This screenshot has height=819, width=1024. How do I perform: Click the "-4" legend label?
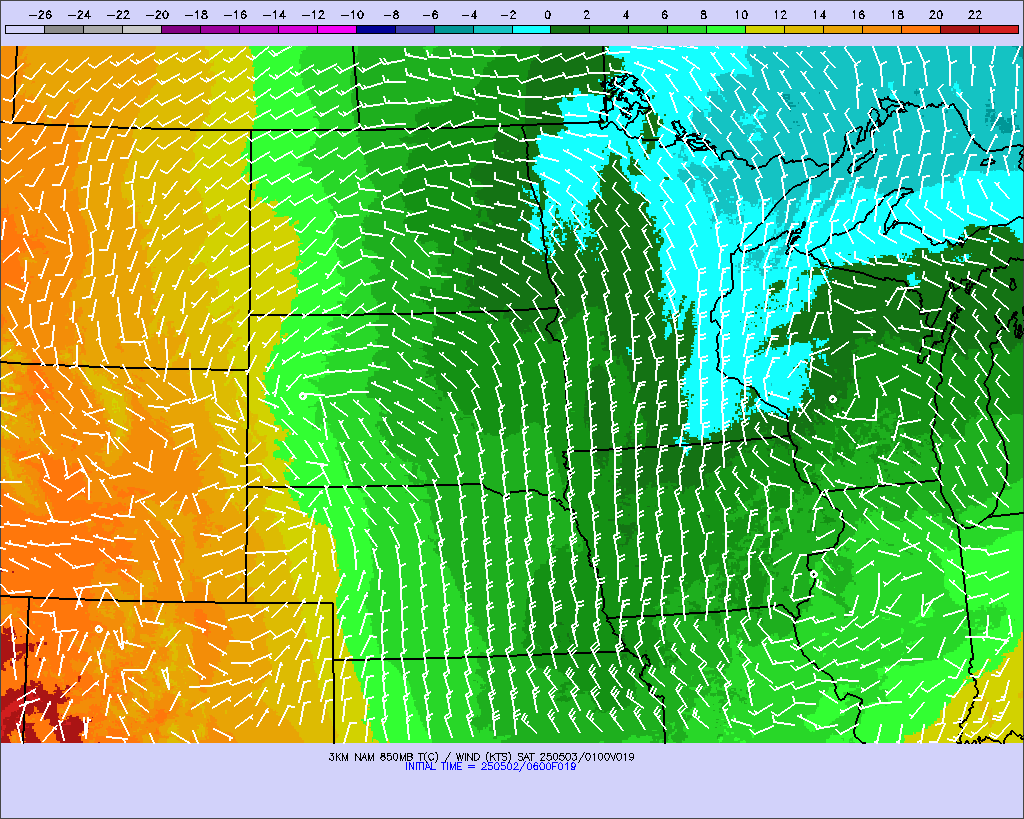(x=470, y=14)
